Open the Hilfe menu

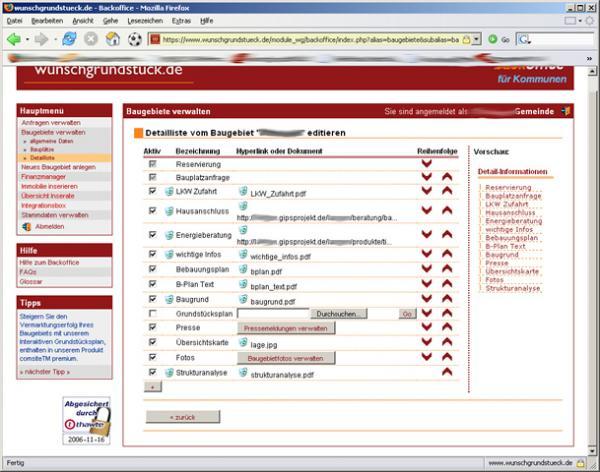207,21
